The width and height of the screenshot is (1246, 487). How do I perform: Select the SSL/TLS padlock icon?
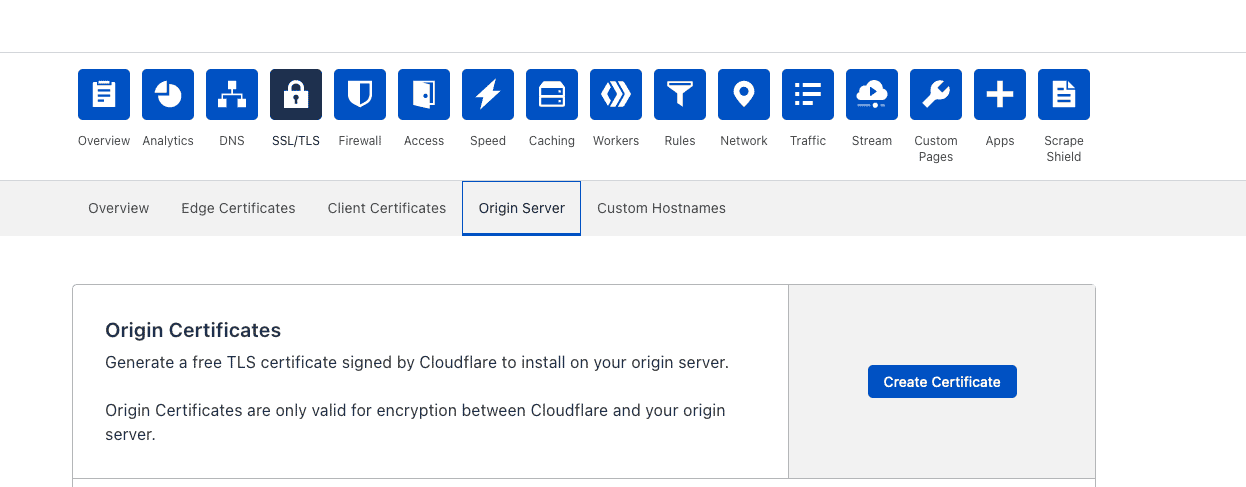[x=296, y=95]
